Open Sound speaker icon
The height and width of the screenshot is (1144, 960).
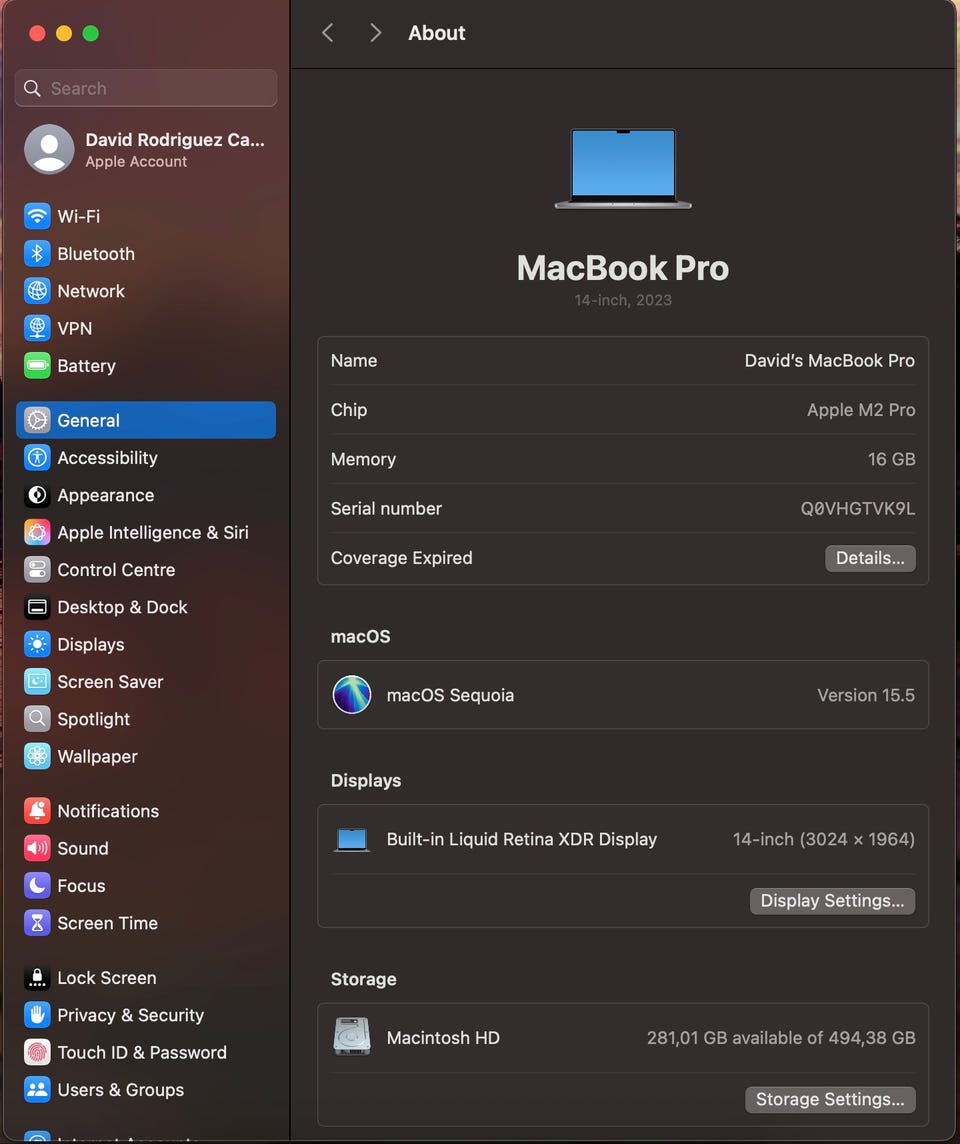pos(37,848)
